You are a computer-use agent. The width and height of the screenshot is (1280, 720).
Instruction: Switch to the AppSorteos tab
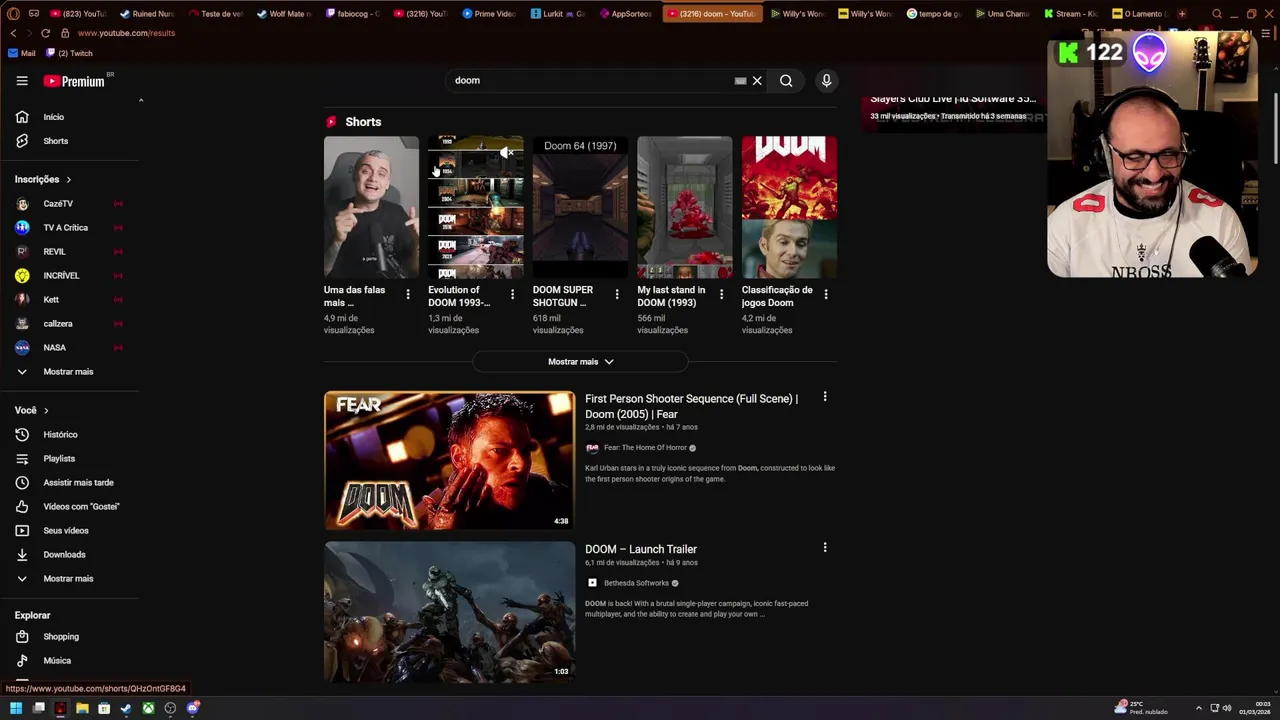click(625, 14)
